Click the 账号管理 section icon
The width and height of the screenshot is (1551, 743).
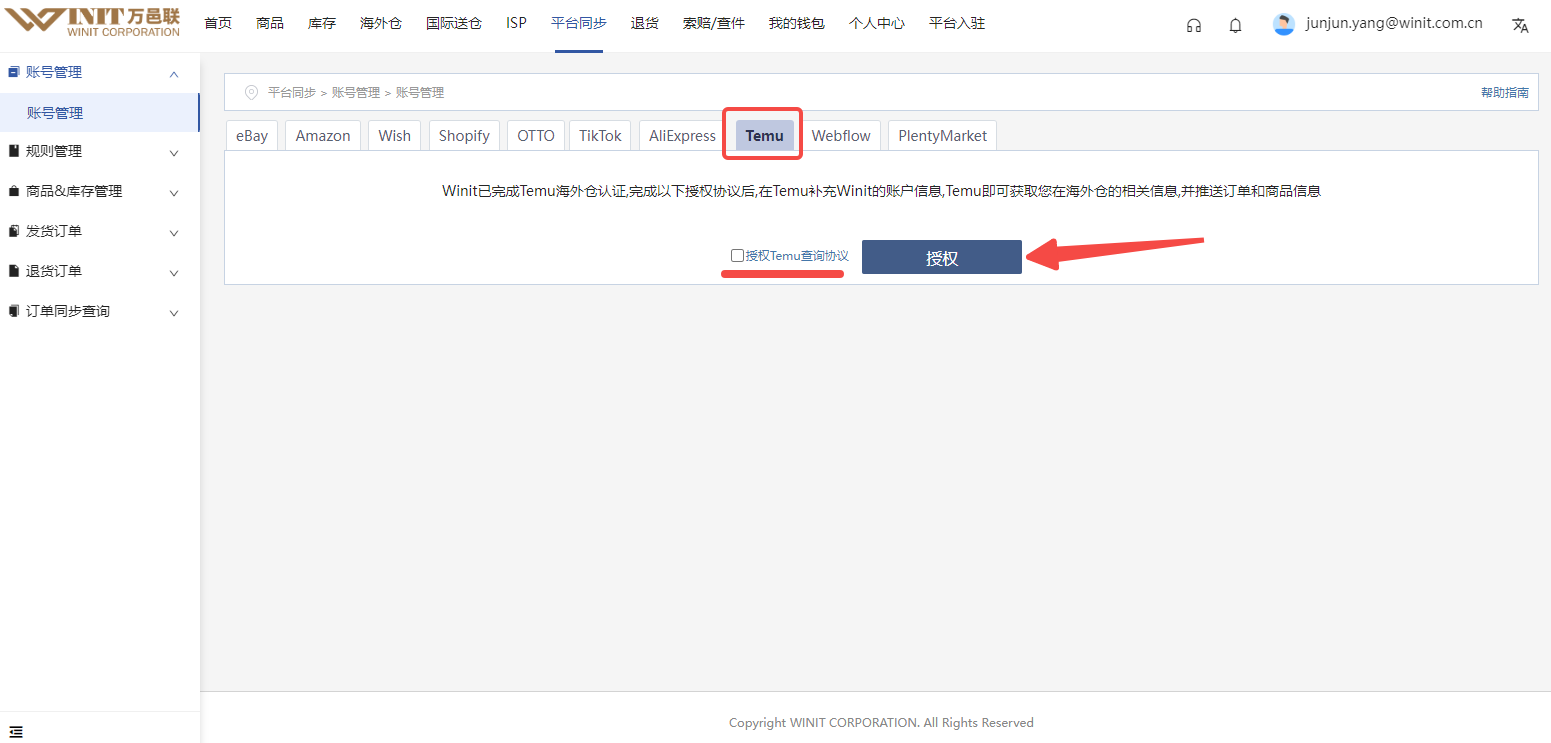[14, 72]
